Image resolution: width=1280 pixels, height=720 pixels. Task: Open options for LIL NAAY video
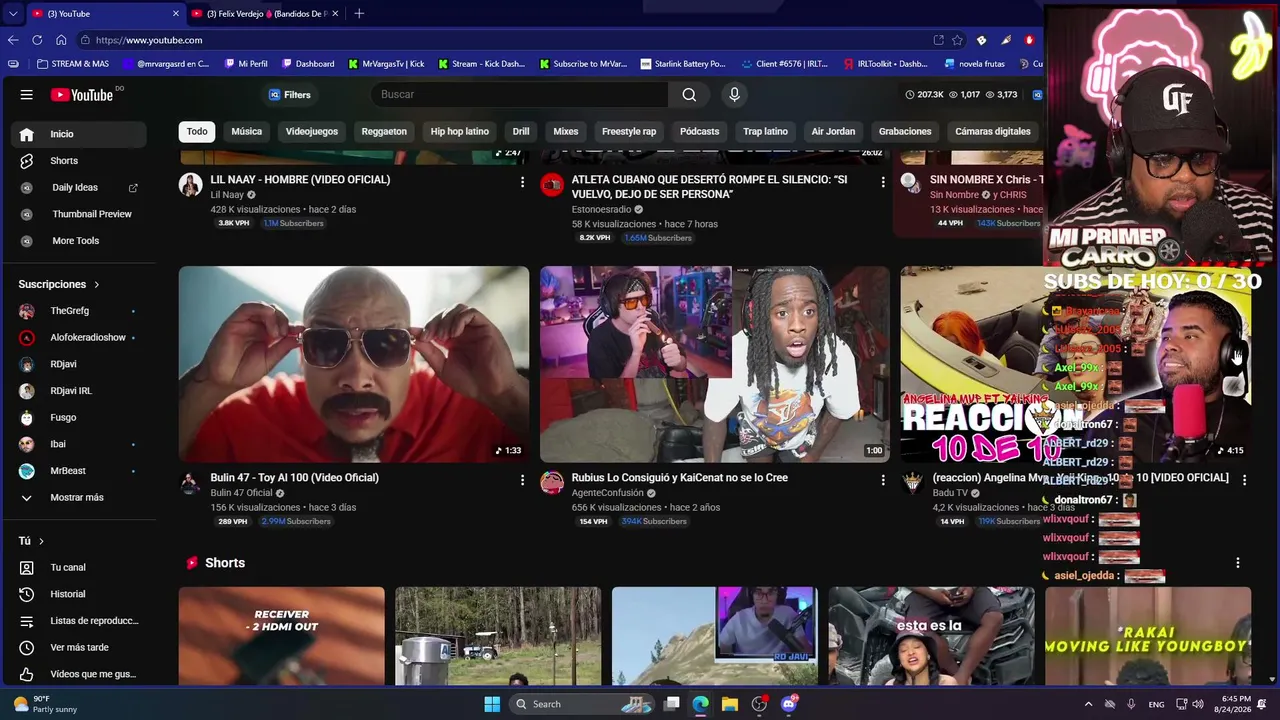522,182
